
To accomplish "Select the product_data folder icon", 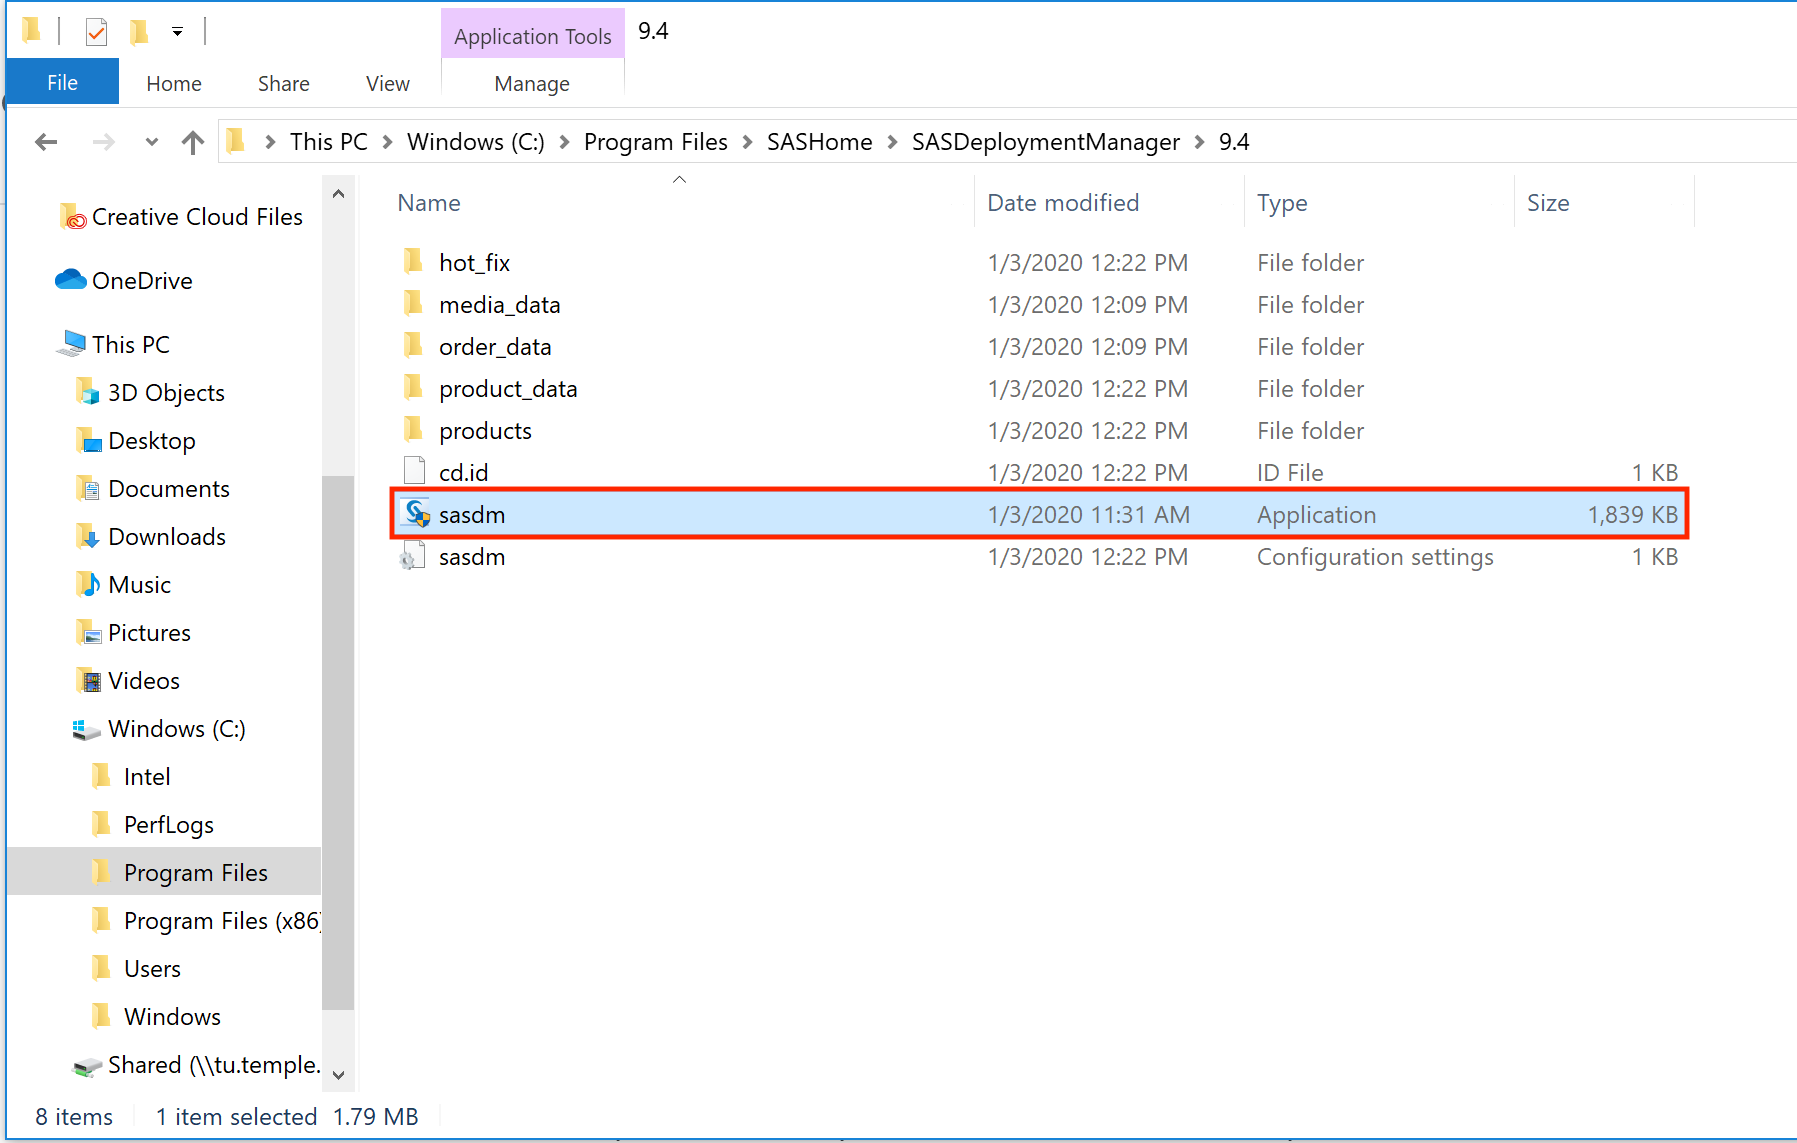I will coord(413,388).
